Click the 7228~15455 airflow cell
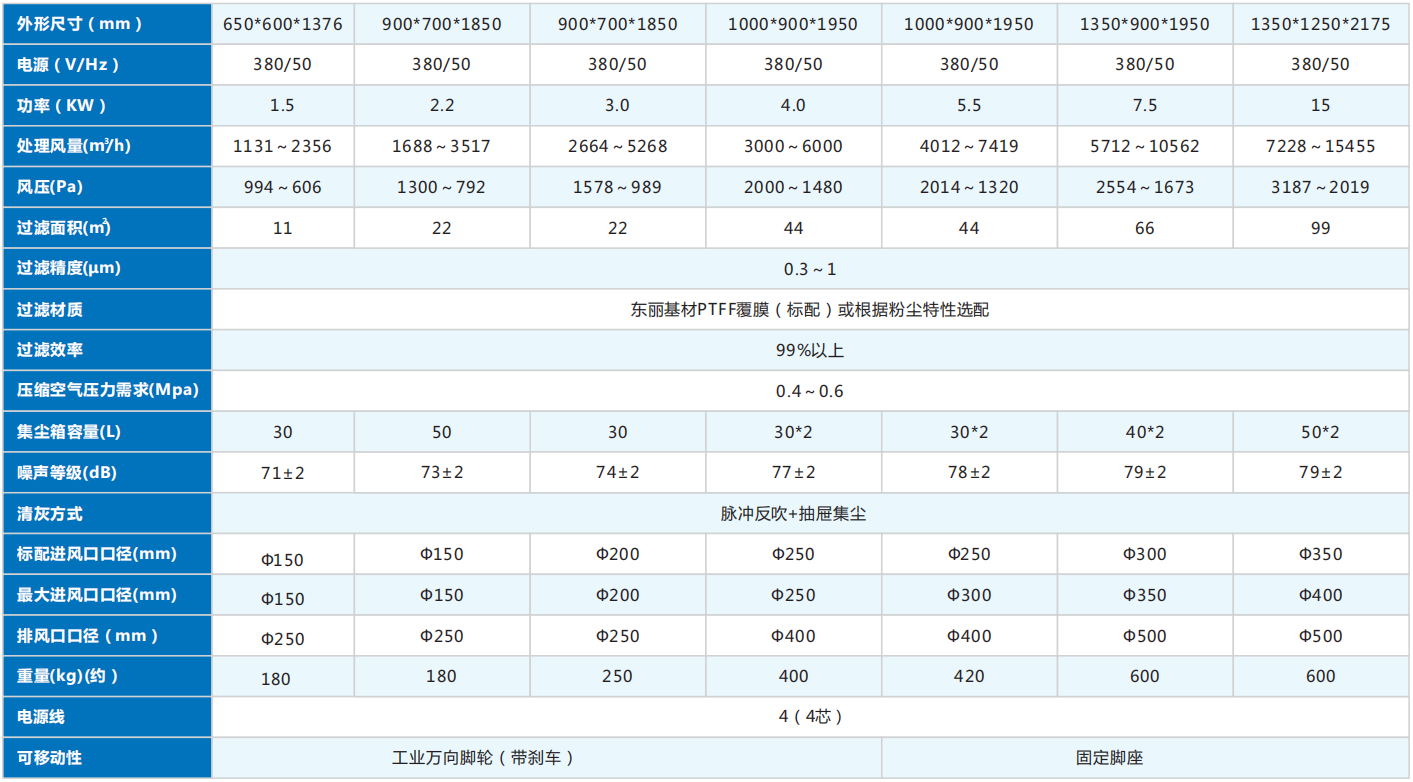The image size is (1413, 782). point(1321,146)
